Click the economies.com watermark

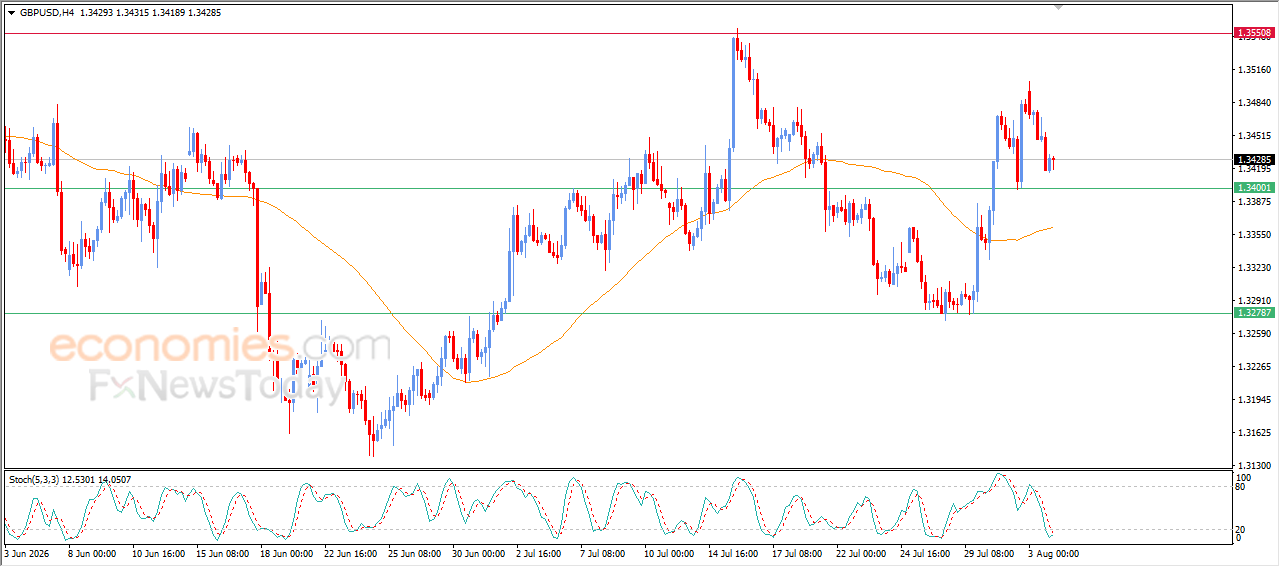pyautogui.click(x=220, y=346)
